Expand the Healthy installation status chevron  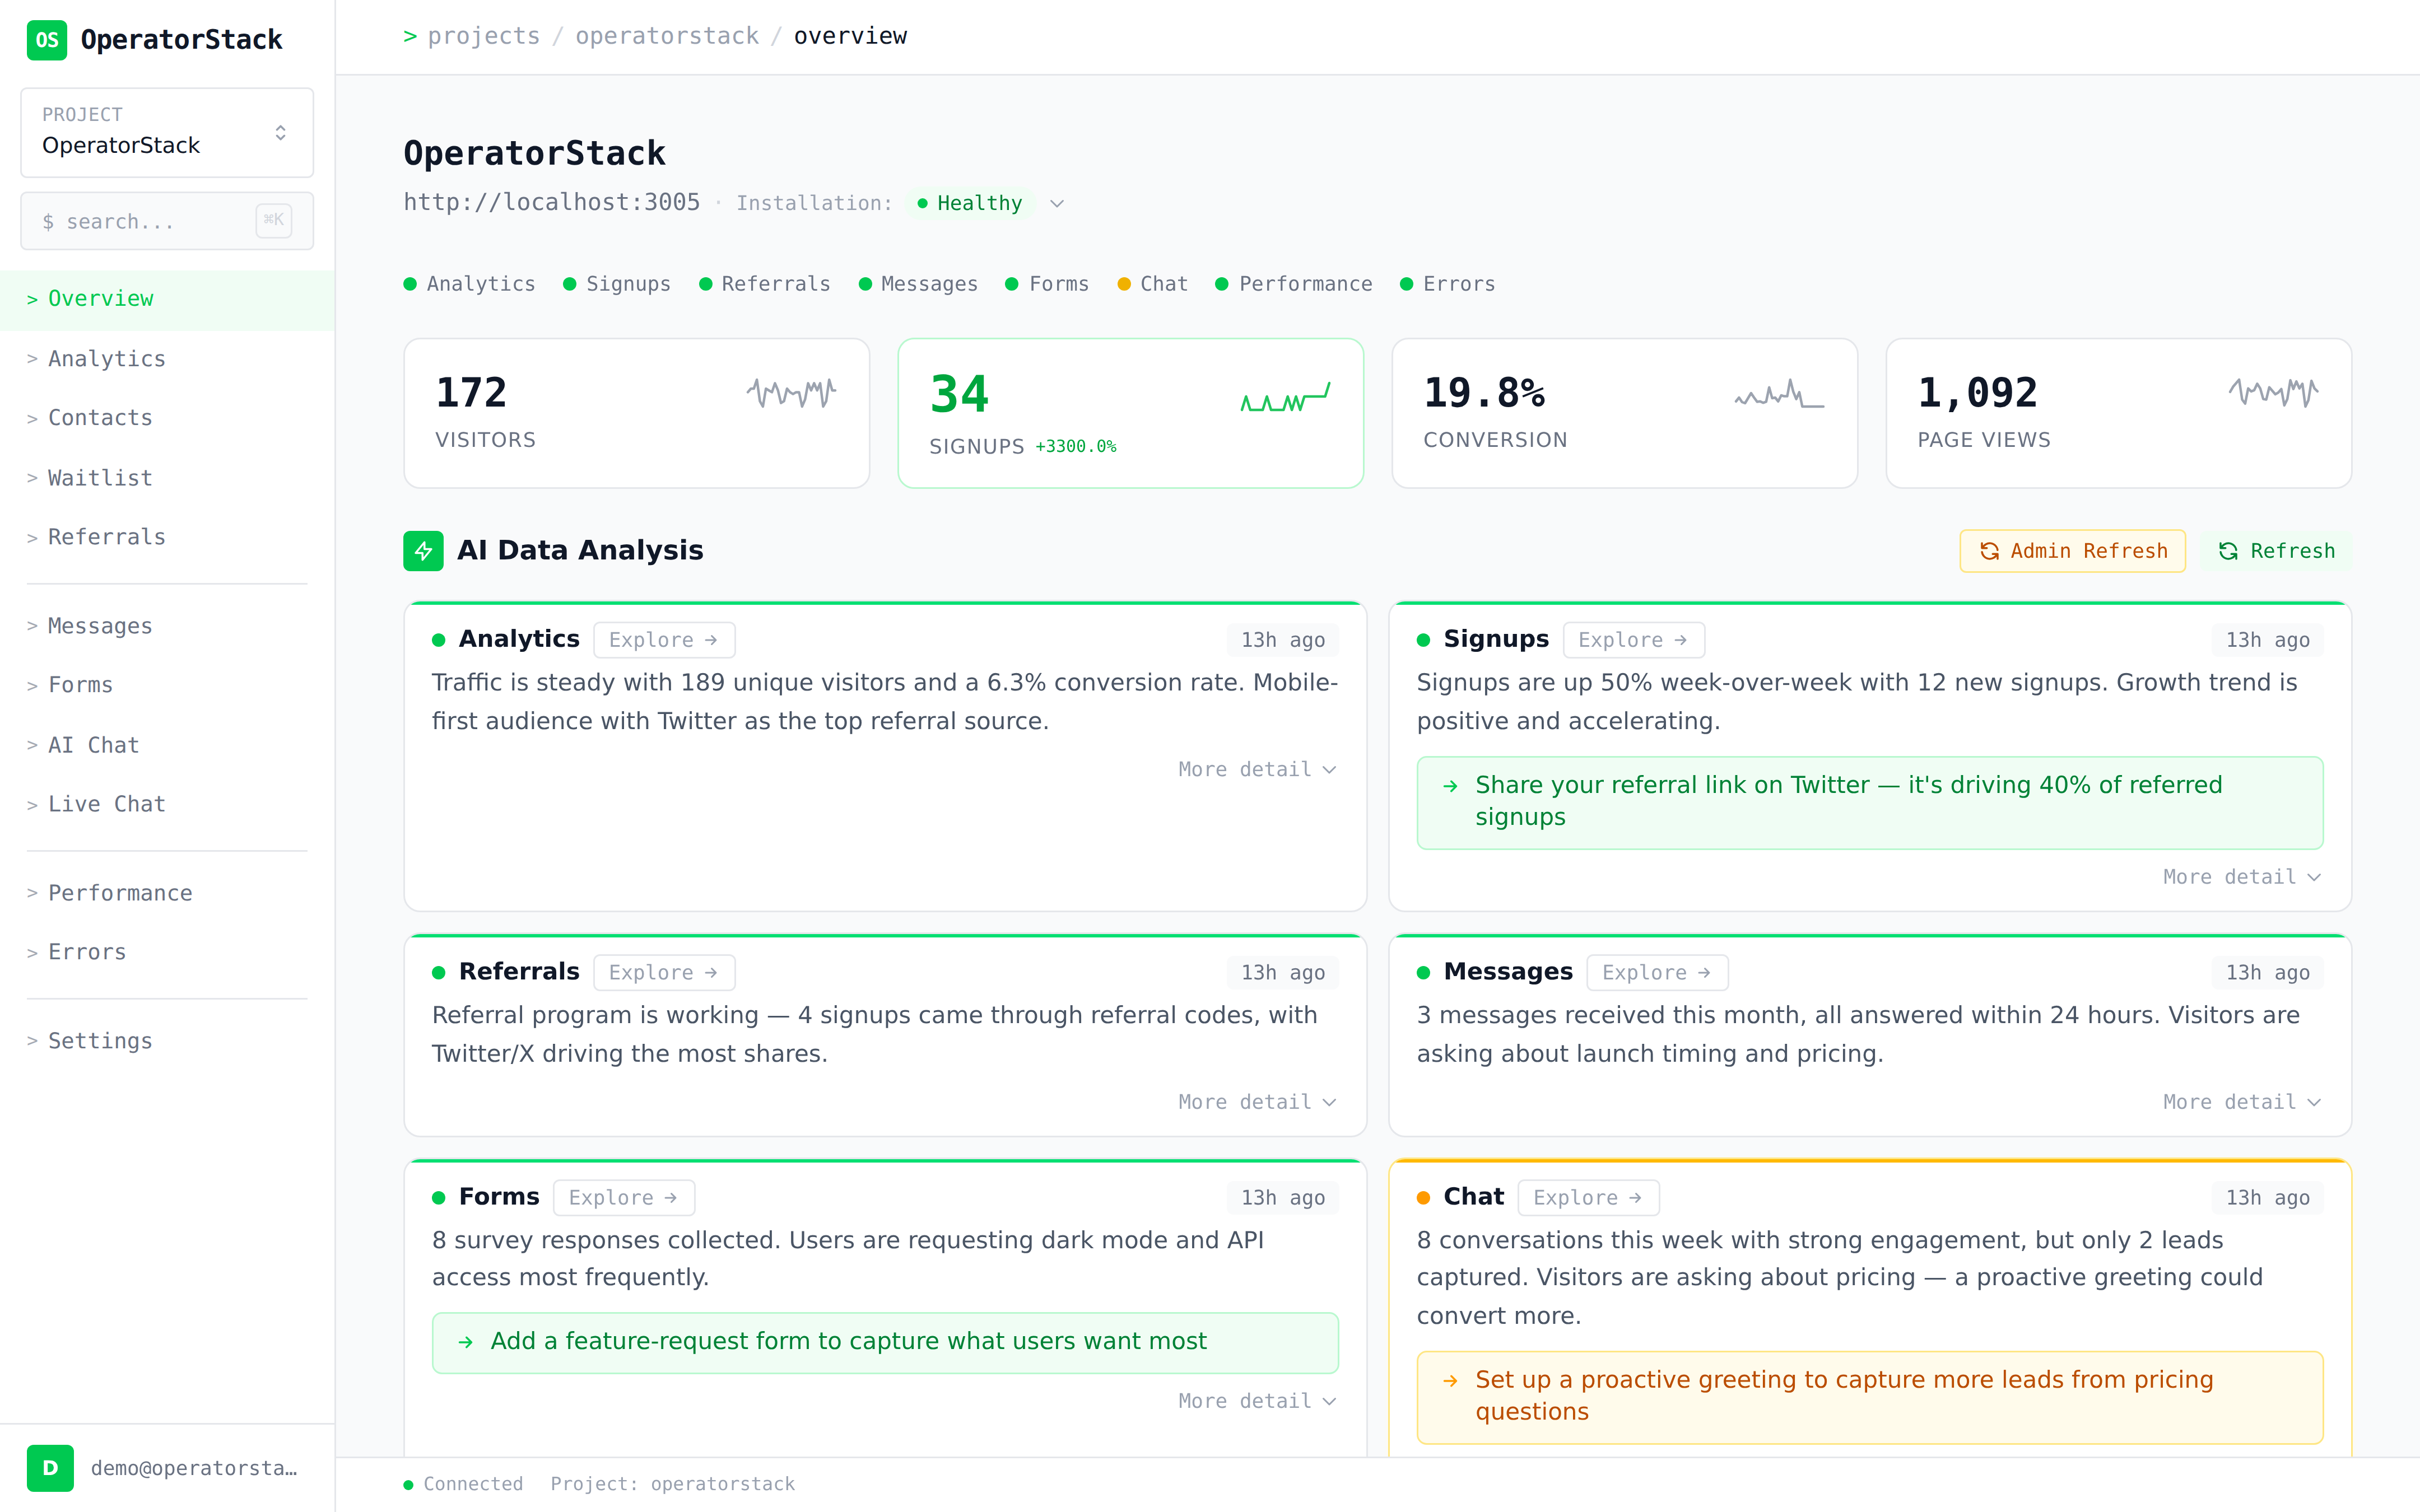(x=1057, y=204)
